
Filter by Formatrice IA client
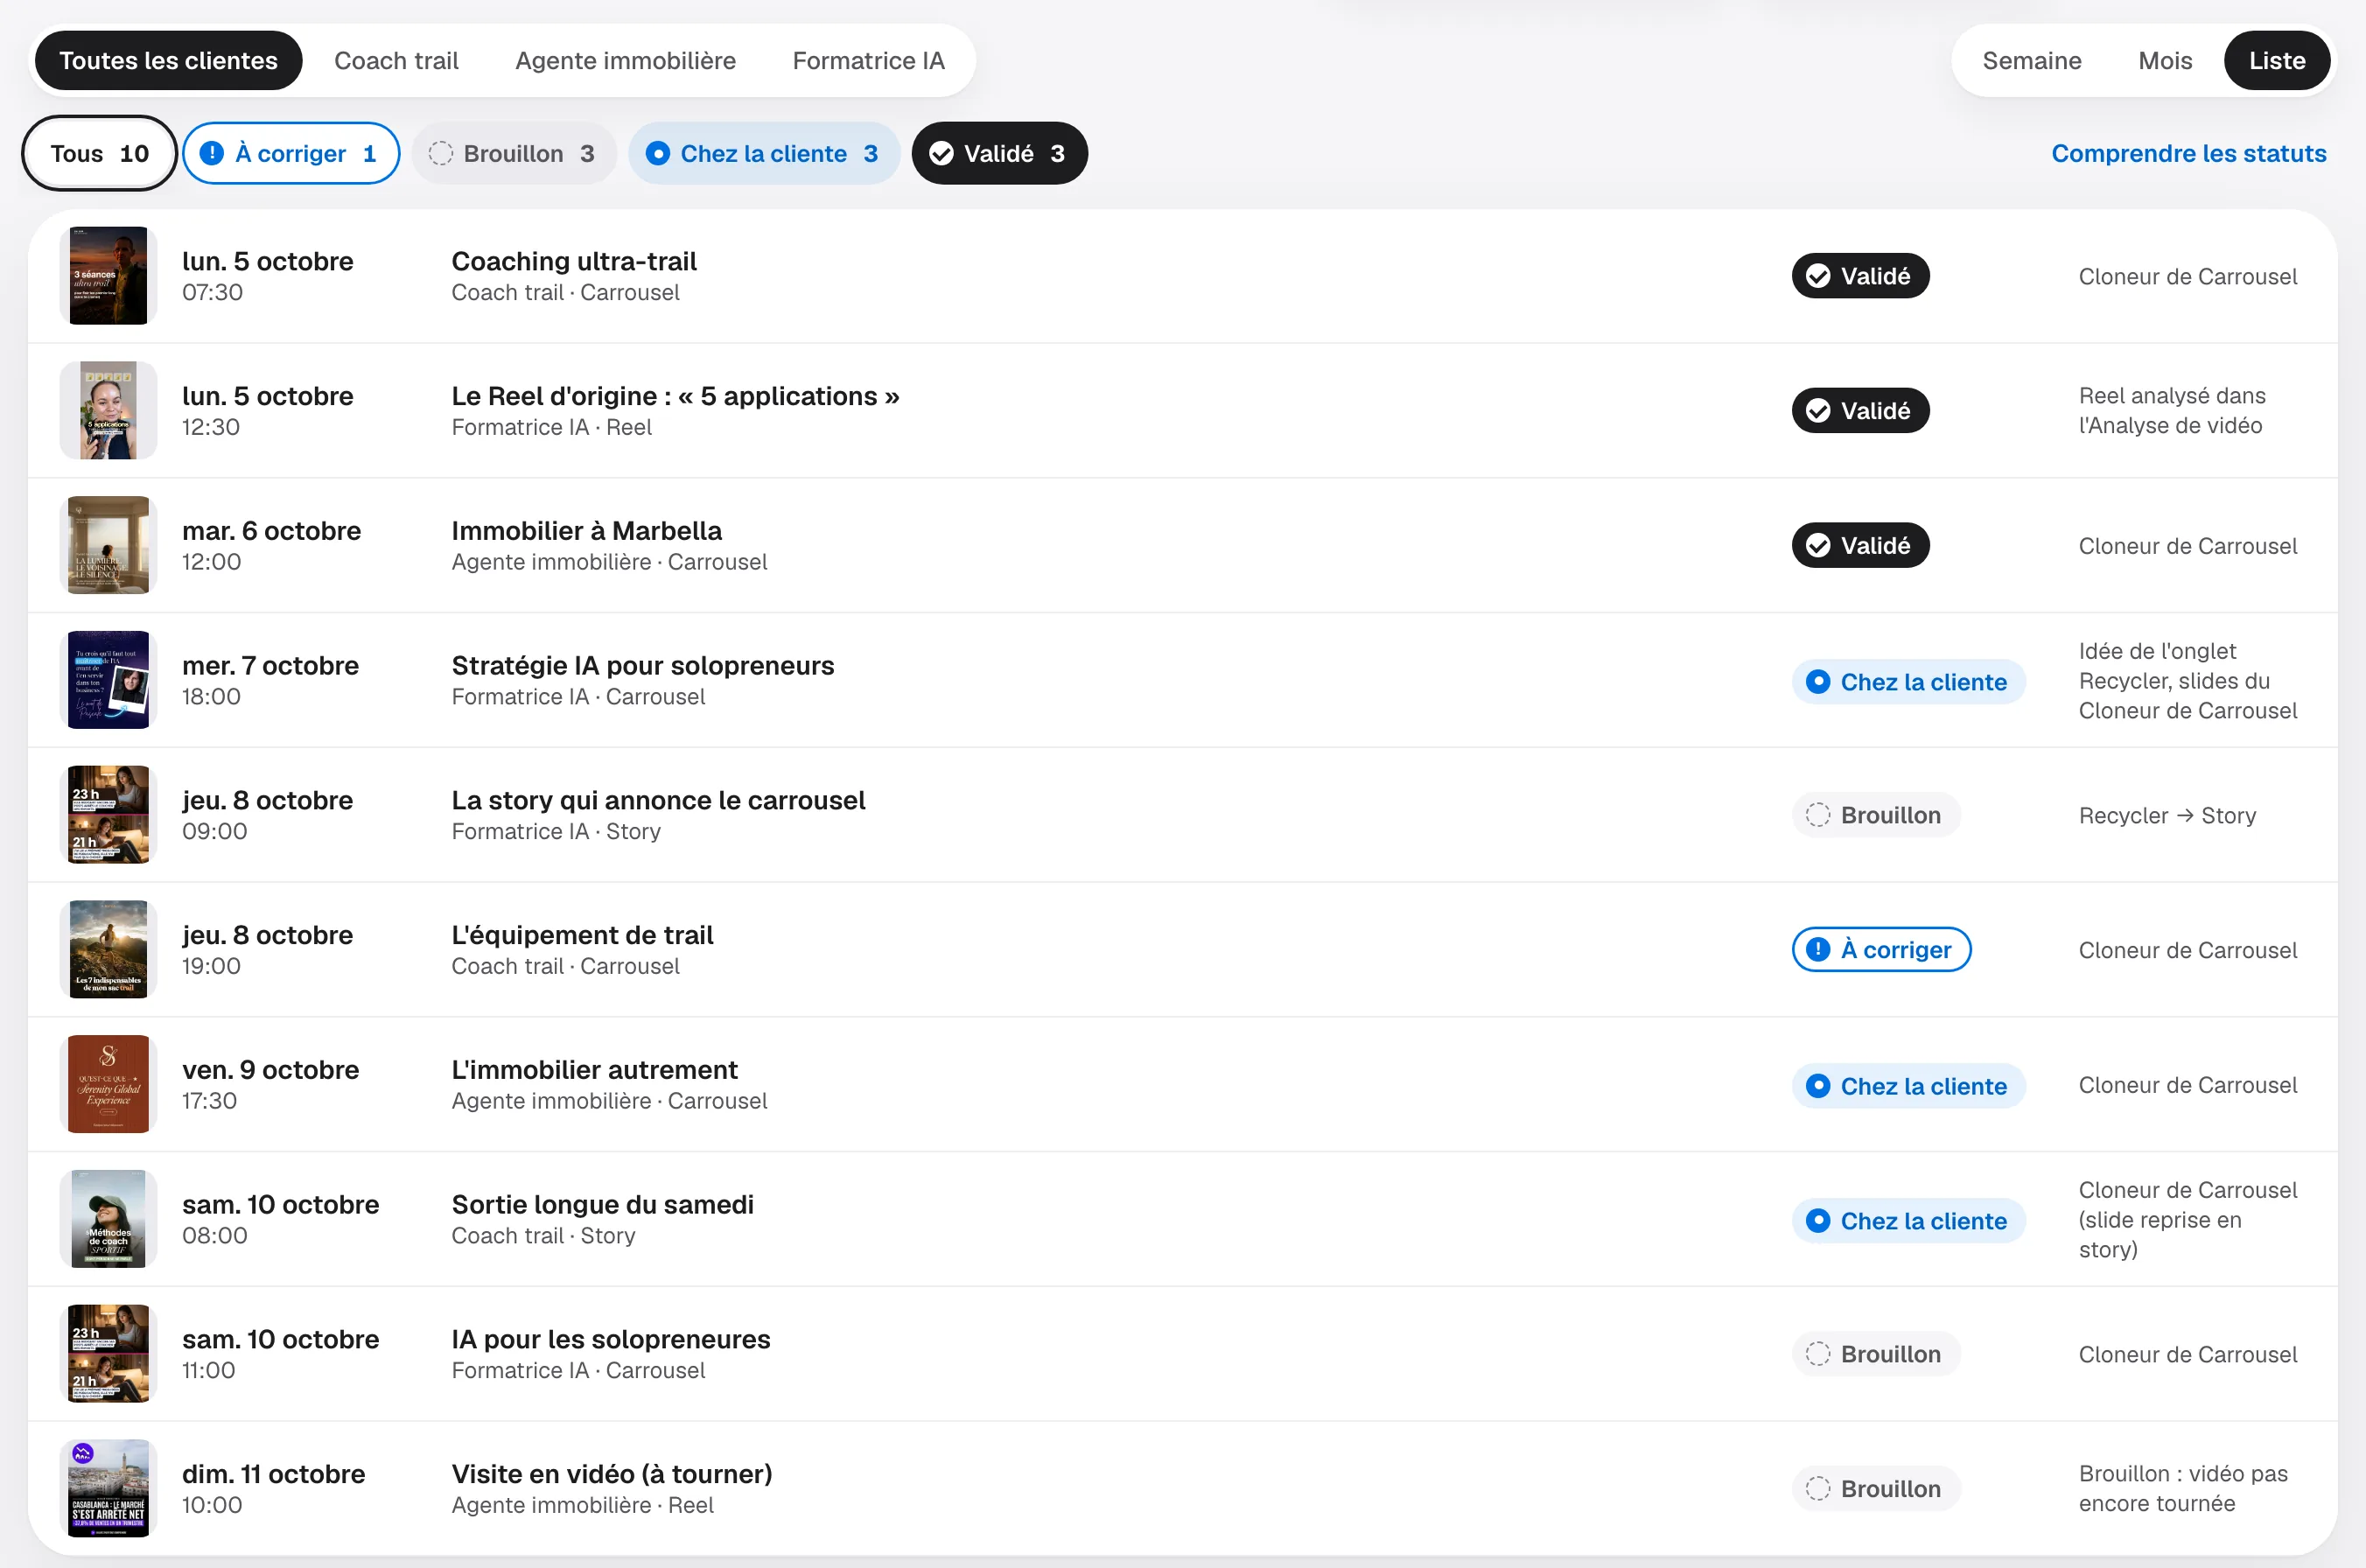(868, 61)
